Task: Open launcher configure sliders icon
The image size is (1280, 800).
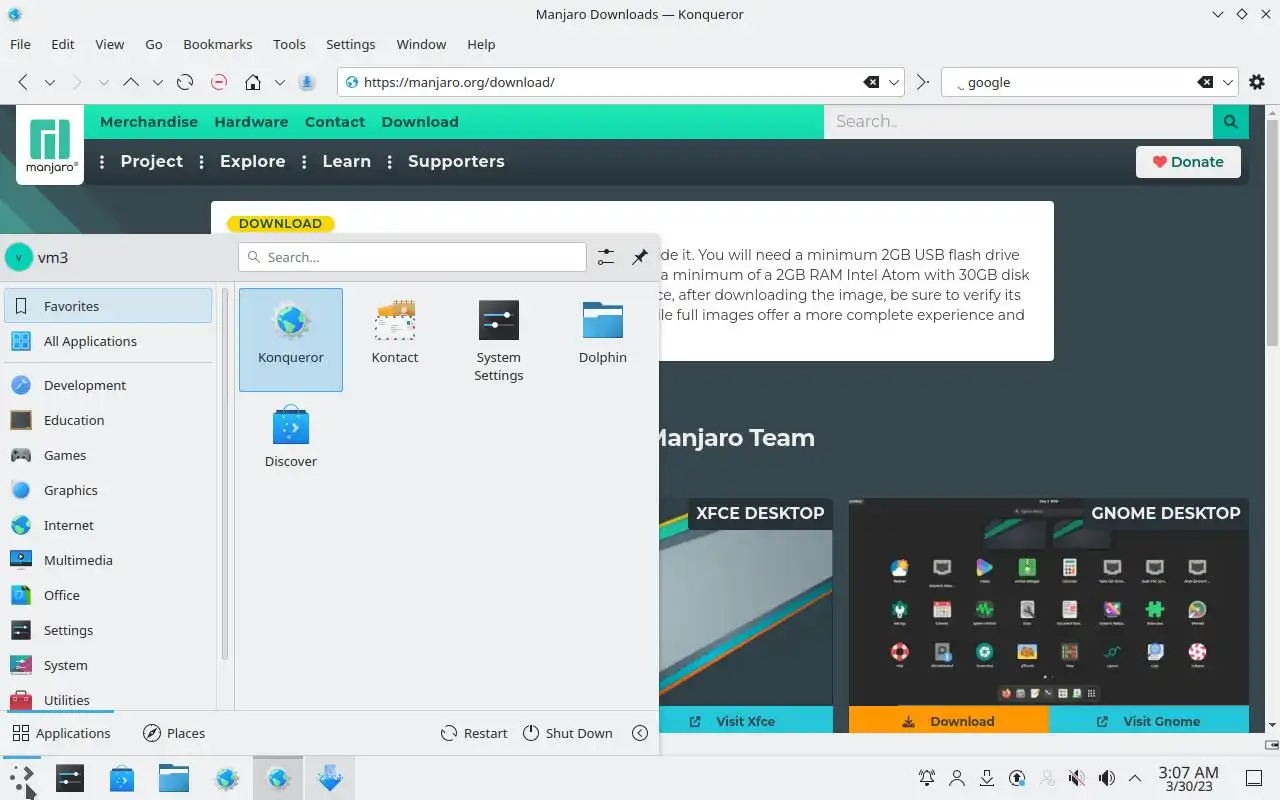Action: [606, 257]
